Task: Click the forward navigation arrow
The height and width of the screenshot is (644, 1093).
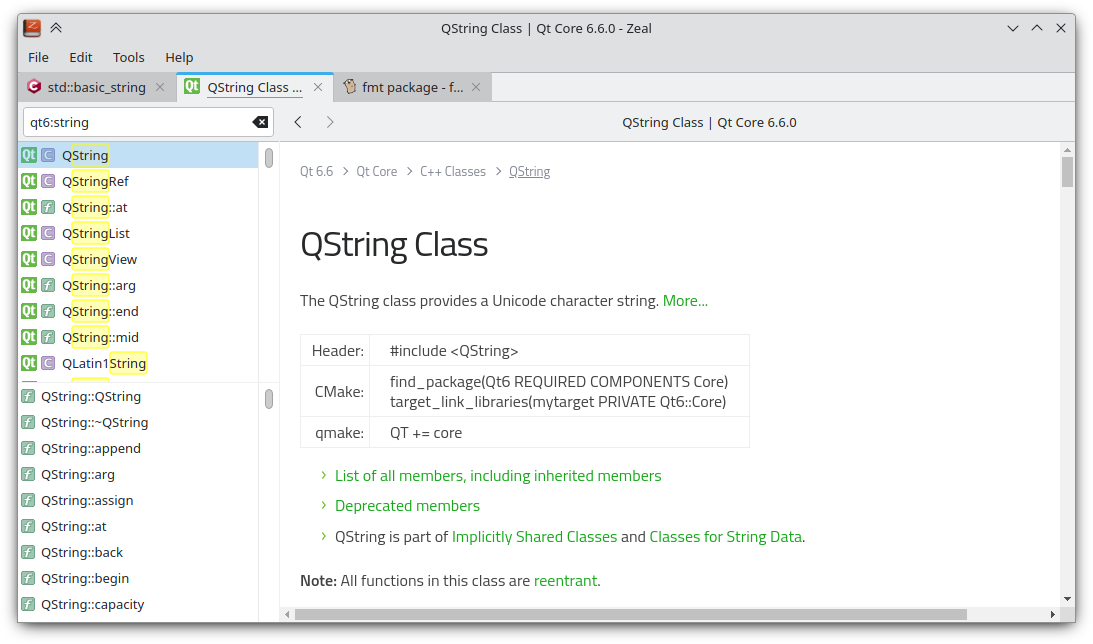Action: 330,122
